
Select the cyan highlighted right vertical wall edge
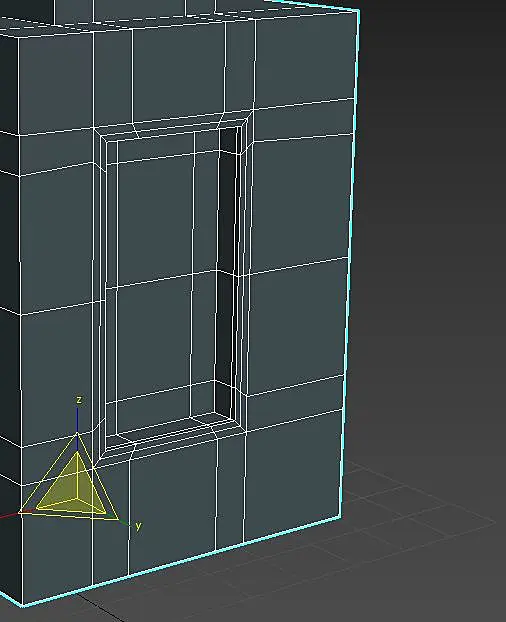point(350,262)
